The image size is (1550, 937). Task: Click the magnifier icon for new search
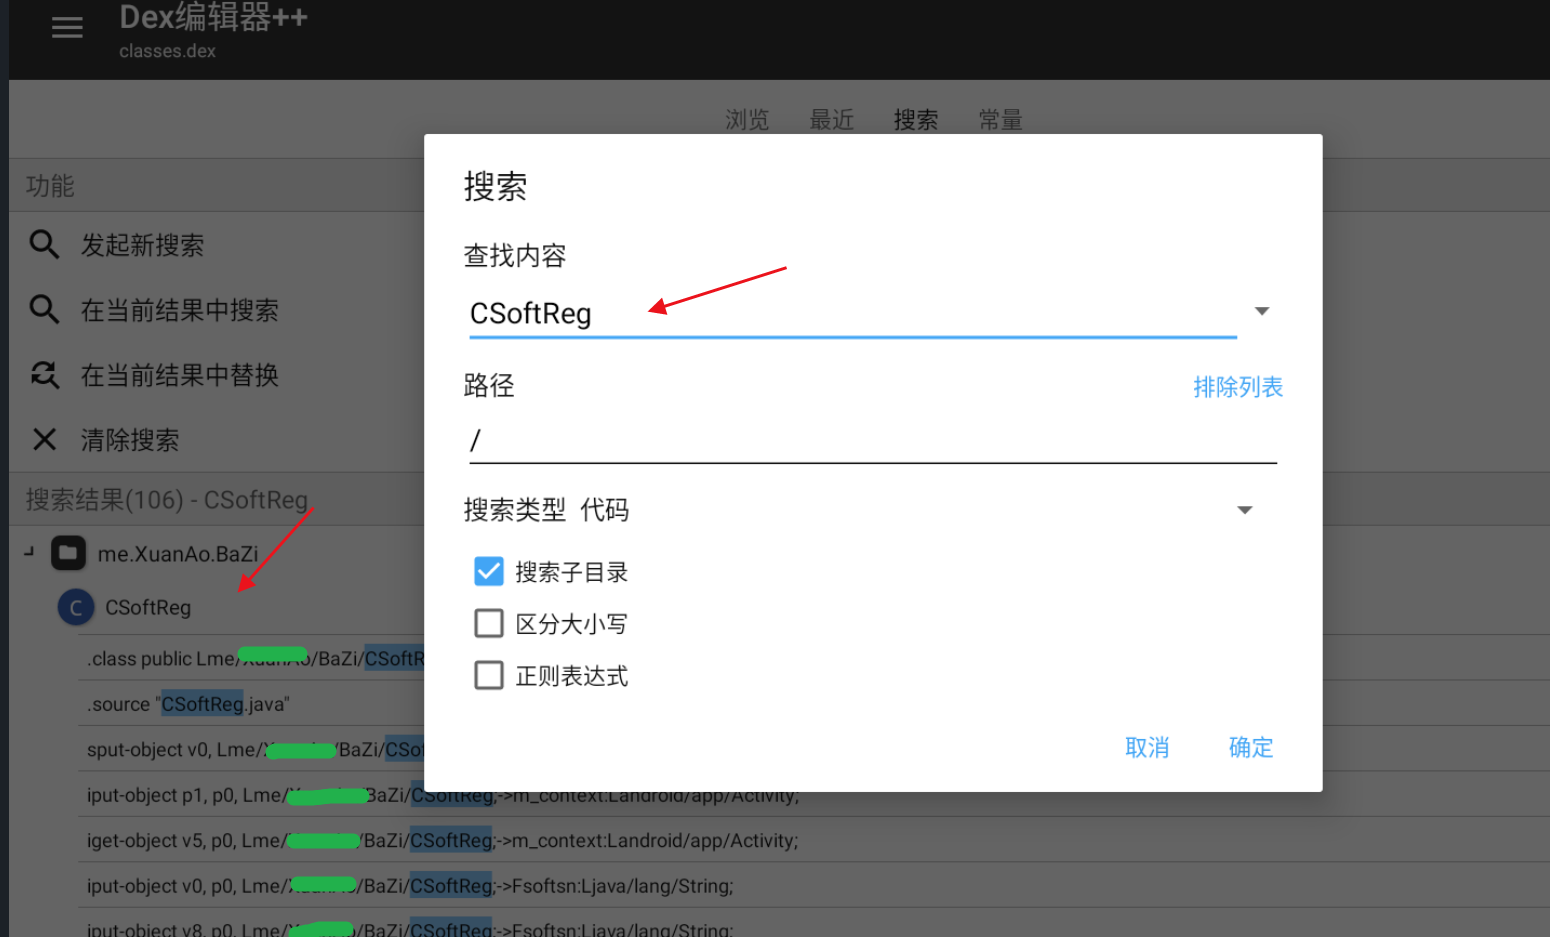coord(44,244)
